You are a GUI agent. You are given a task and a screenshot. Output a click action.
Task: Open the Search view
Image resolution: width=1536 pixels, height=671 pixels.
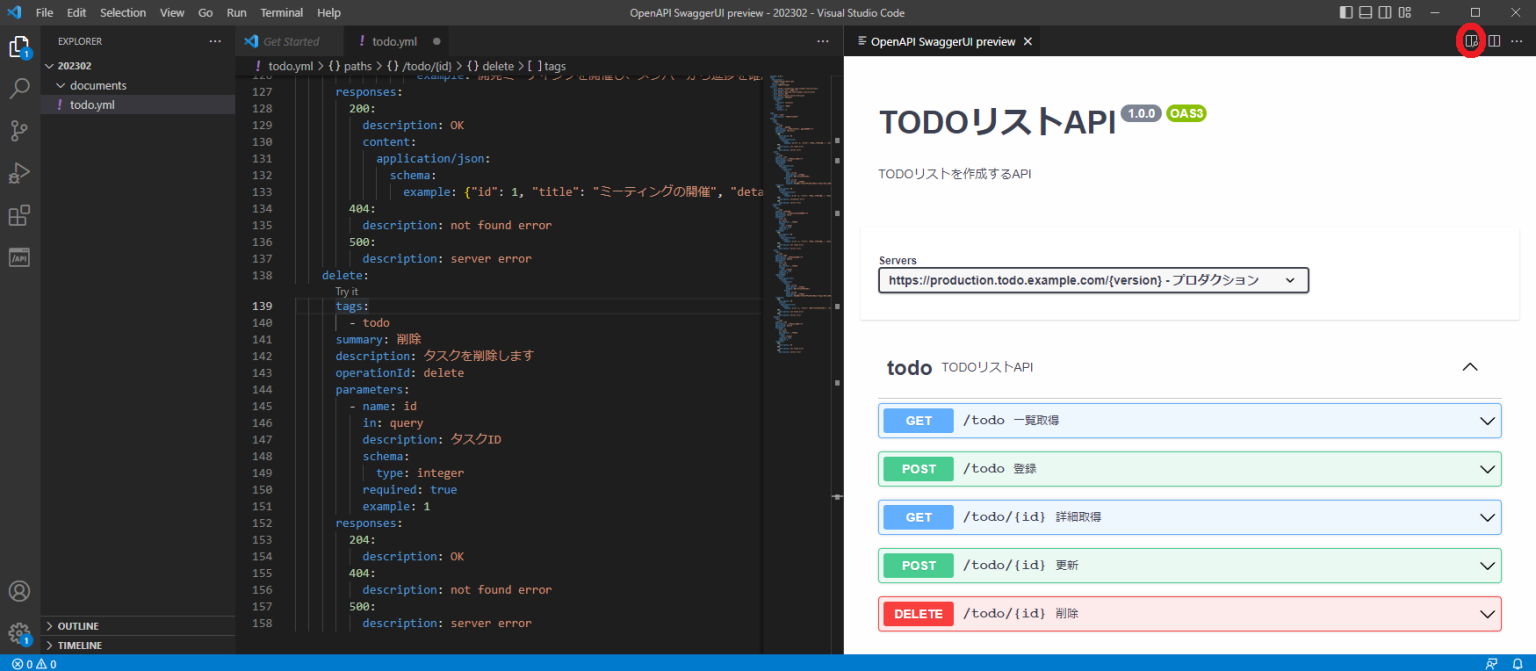[x=20, y=88]
